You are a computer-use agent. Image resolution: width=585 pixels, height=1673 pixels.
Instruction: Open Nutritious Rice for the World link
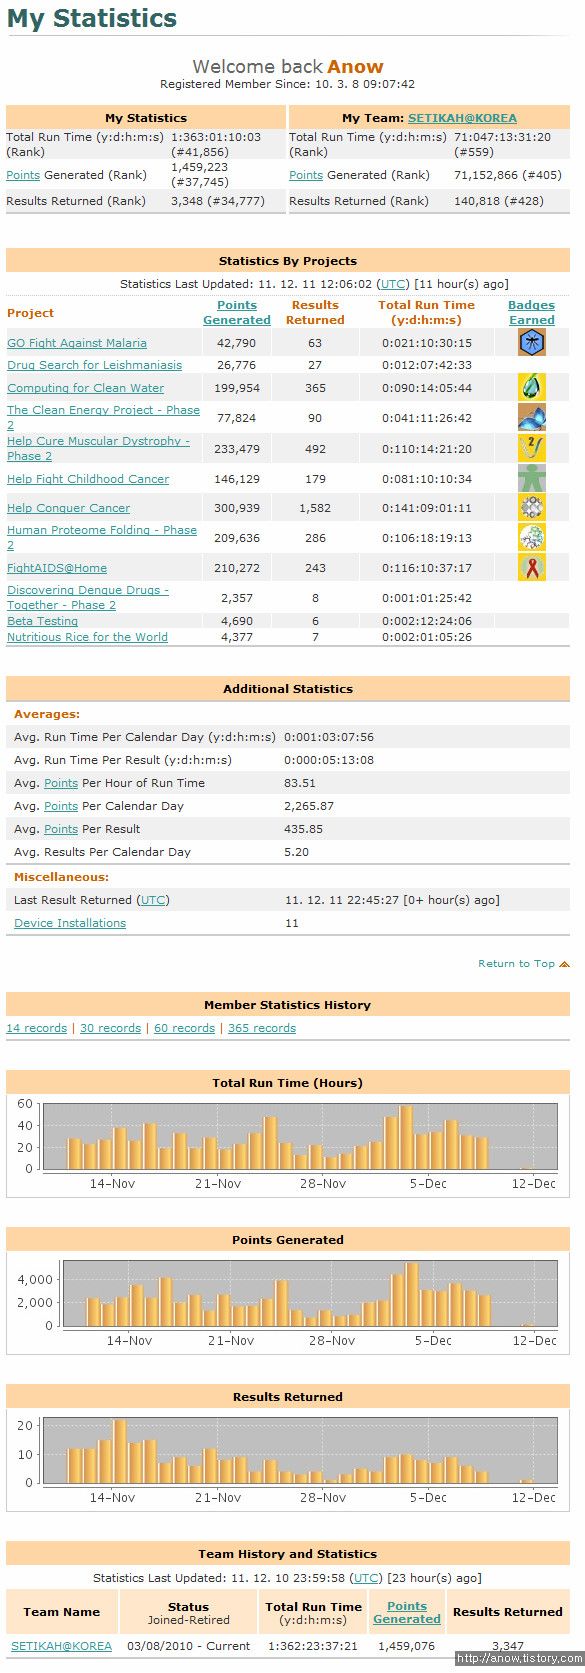[87, 637]
